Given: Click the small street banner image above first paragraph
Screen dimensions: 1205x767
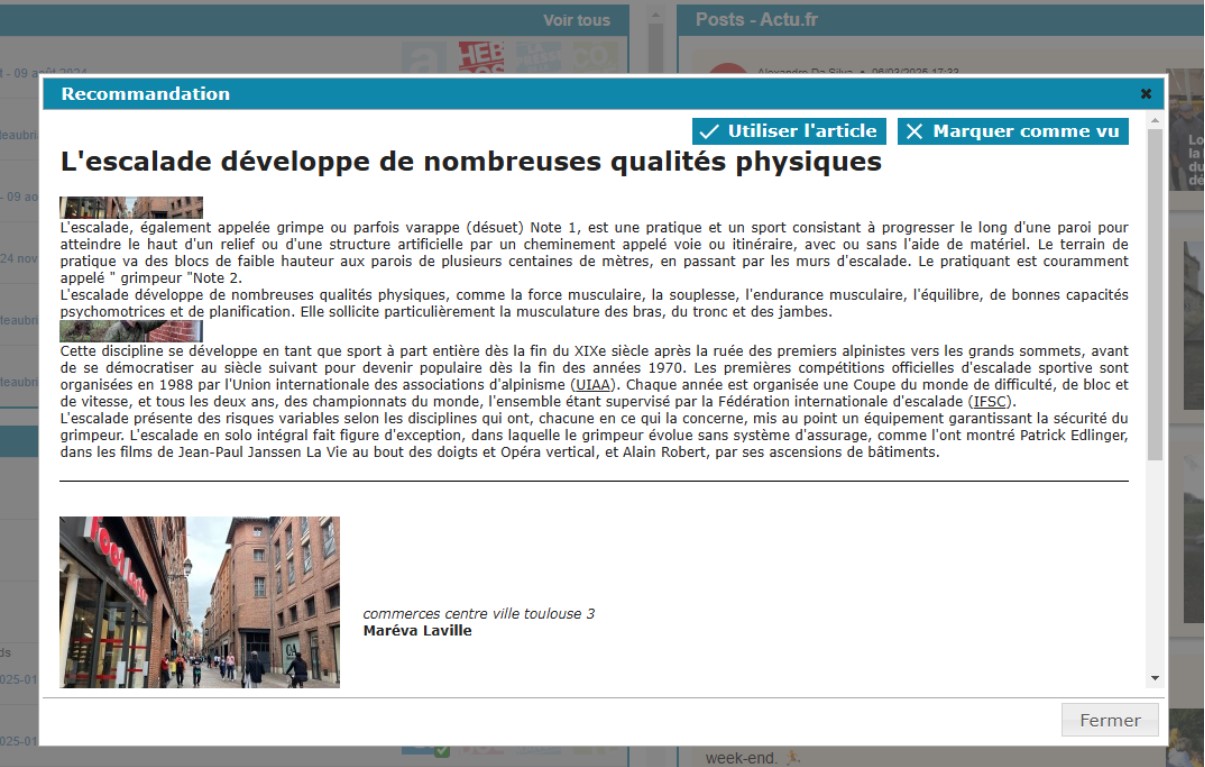Looking at the screenshot, I should point(131,207).
